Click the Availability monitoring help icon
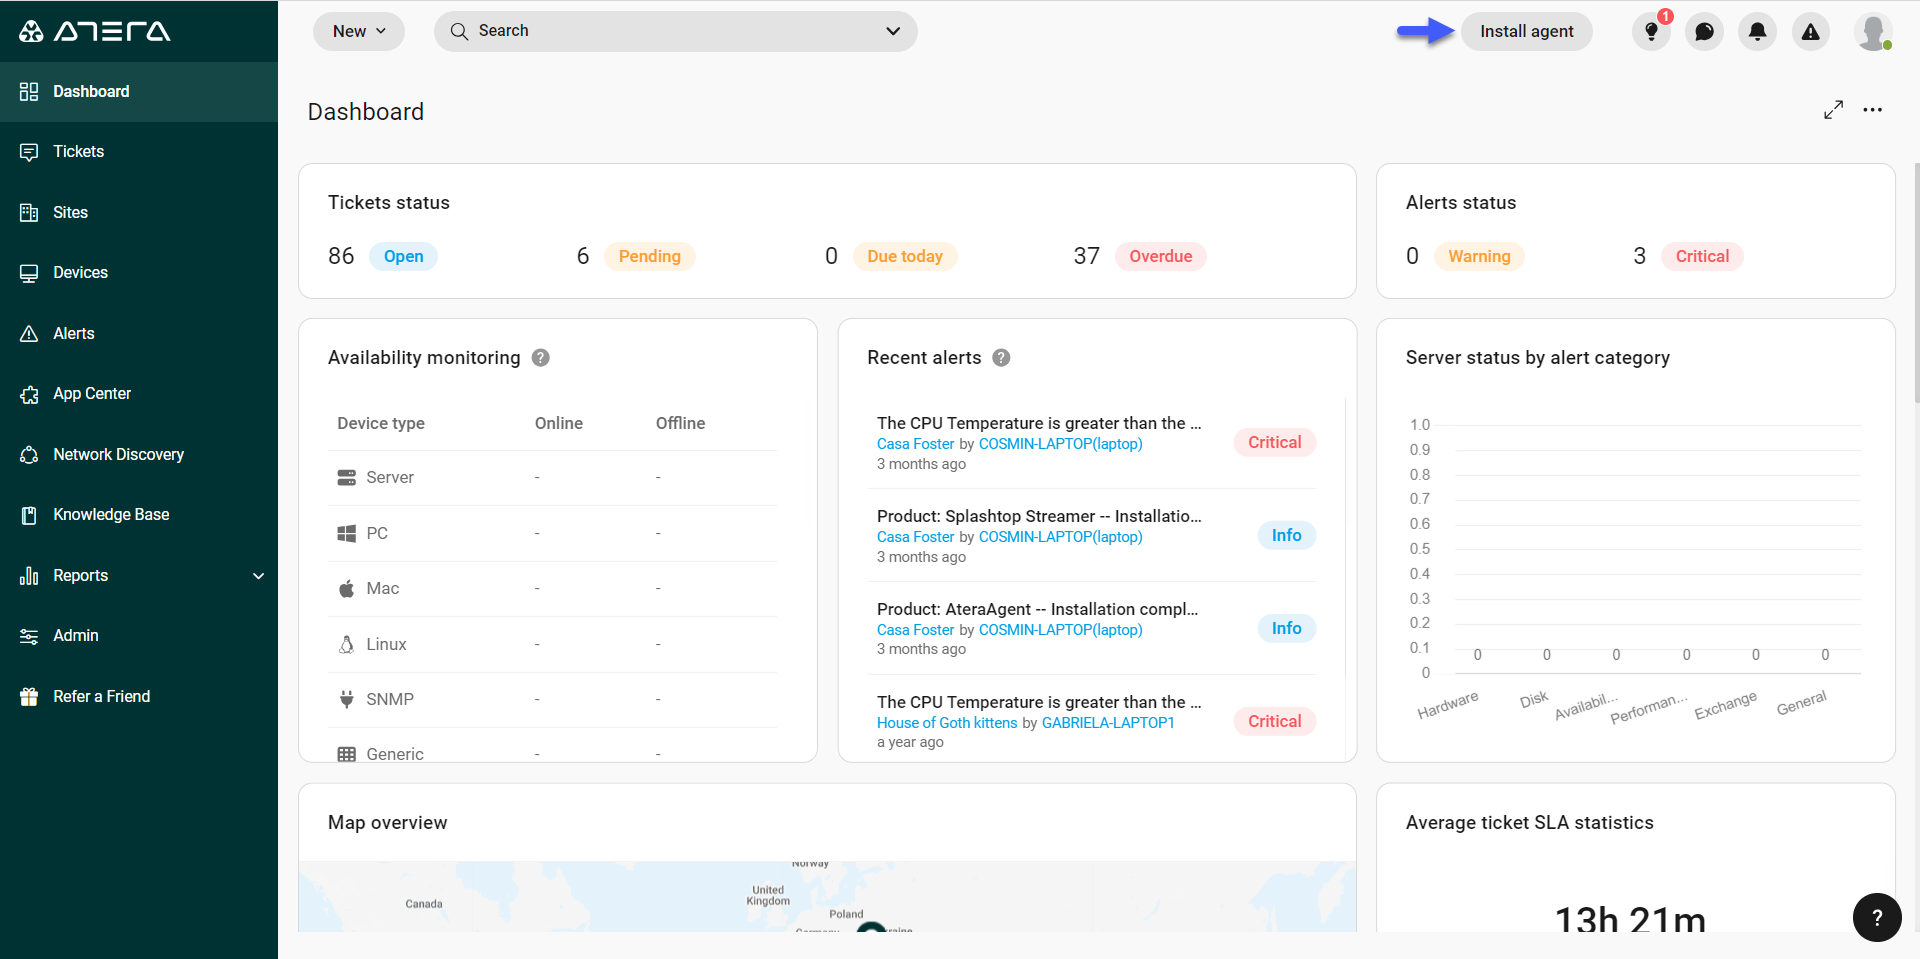Viewport: 1920px width, 959px height. click(541, 358)
